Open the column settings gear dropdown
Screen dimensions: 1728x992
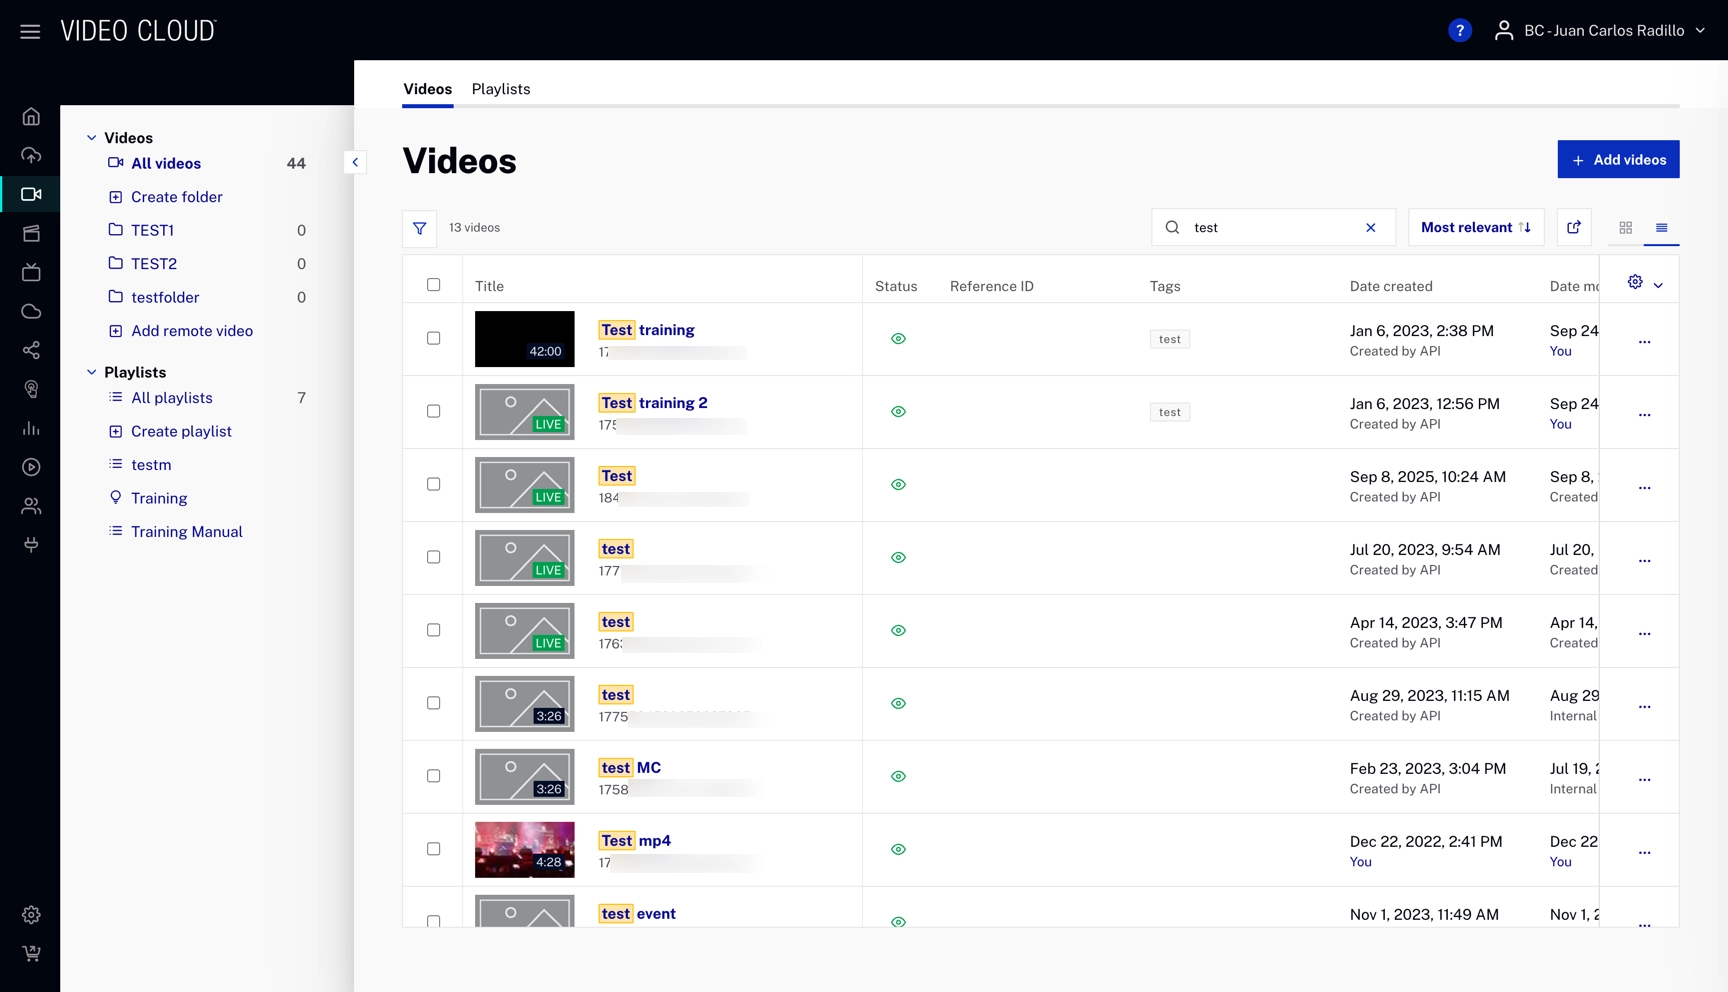point(1643,284)
